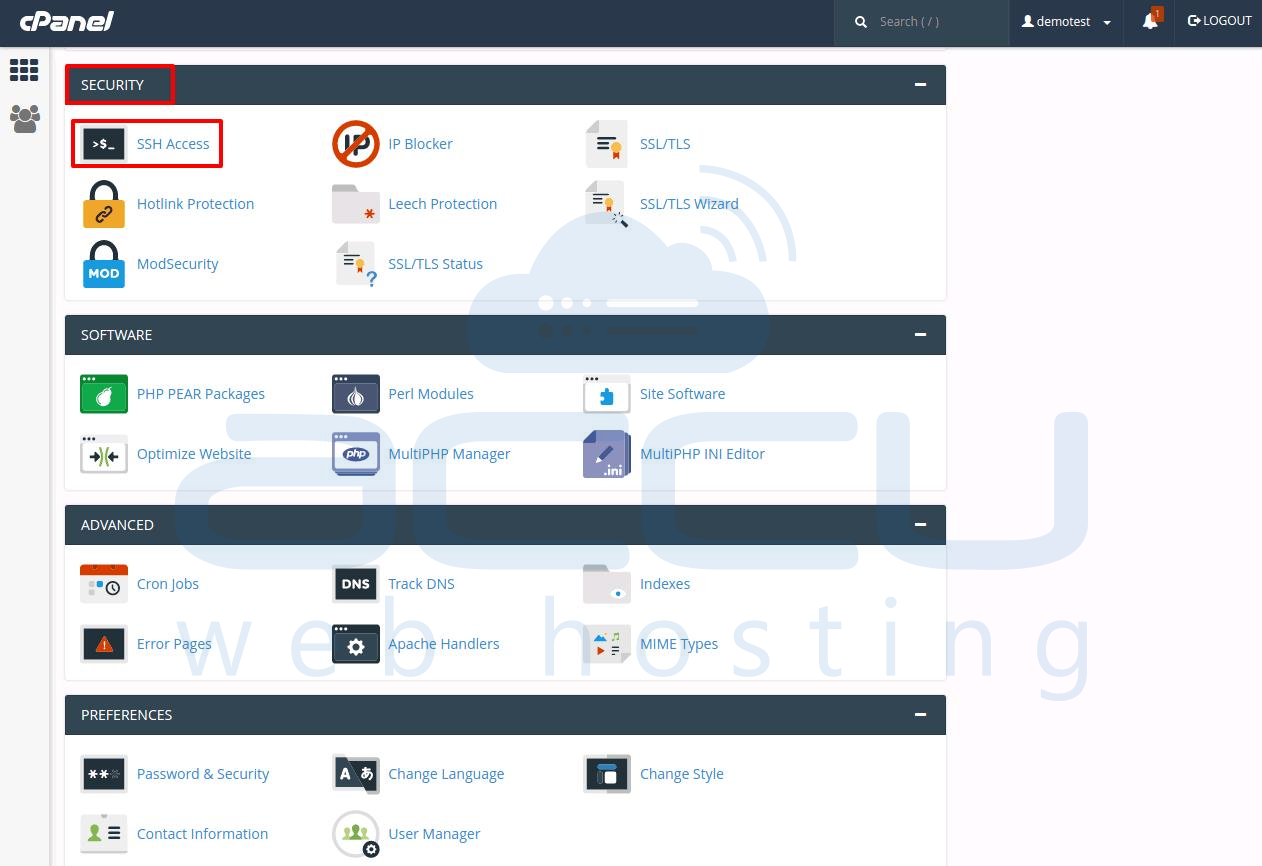This screenshot has height=866, width=1262.
Task: Collapse the Preferences section
Action: pyautogui.click(x=920, y=714)
